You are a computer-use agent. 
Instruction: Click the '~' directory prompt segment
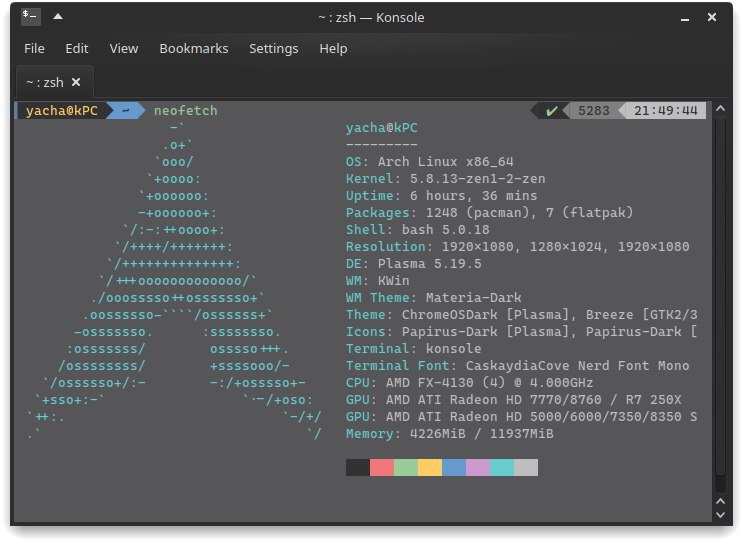point(125,110)
